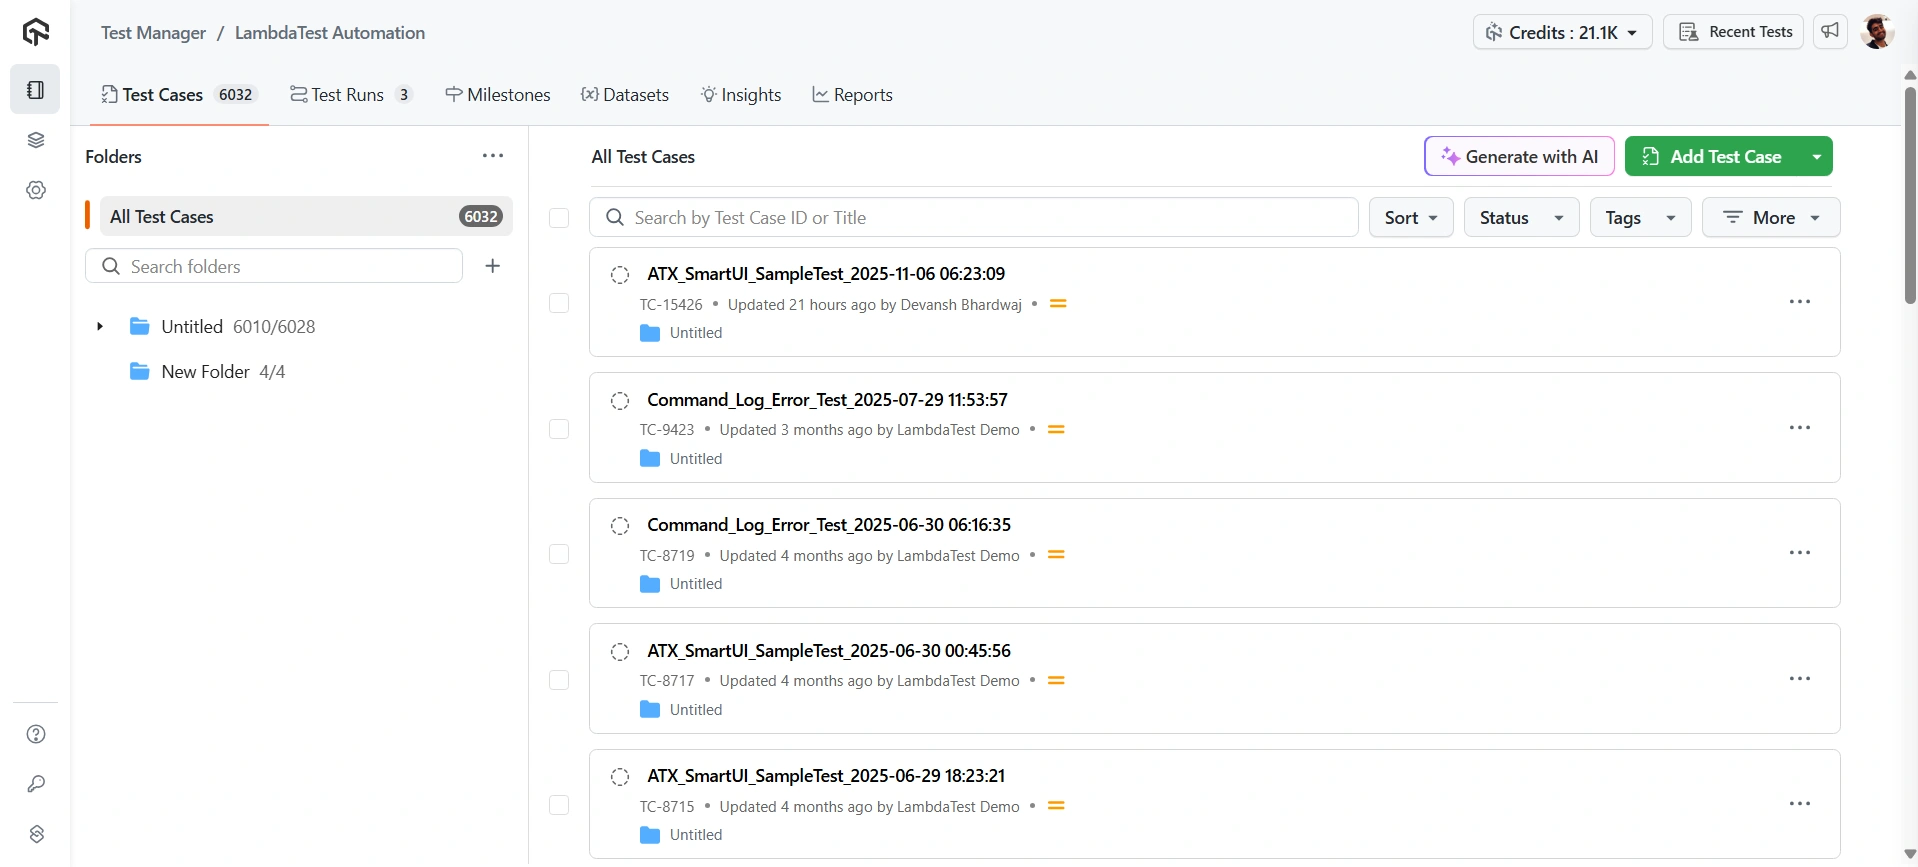Screen dimensions: 1918x867
Task: Click the plus icon to add folder
Action: 493,266
